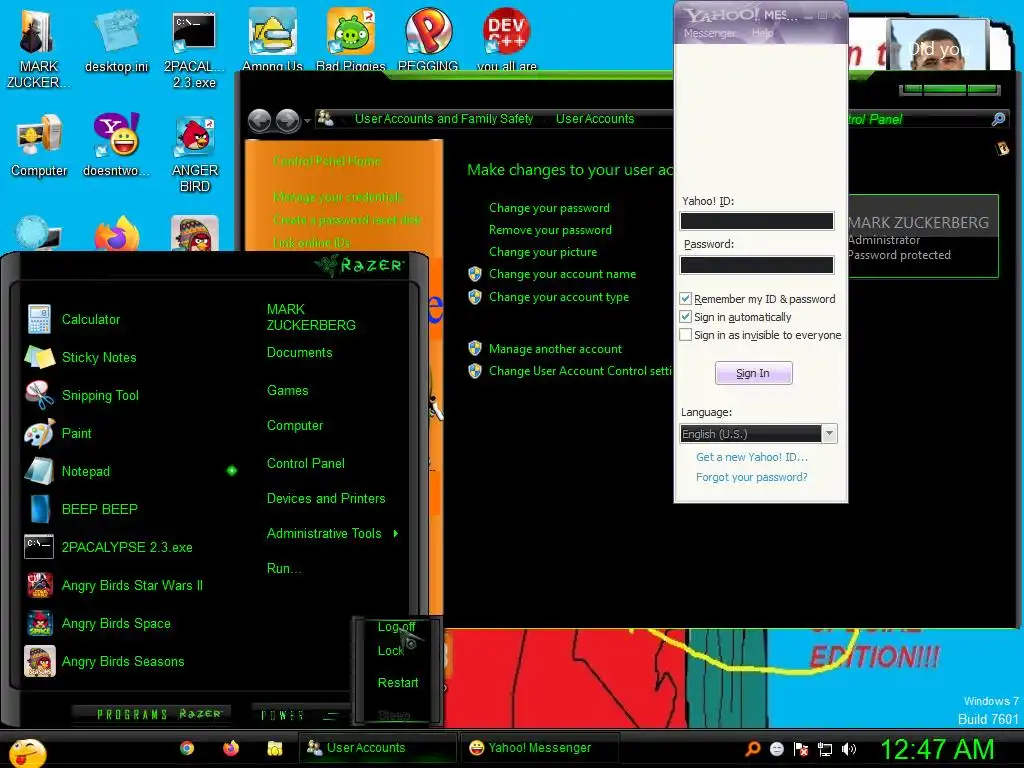This screenshot has width=1024, height=768.
Task: Click Change your account type link
Action: pyautogui.click(x=558, y=297)
